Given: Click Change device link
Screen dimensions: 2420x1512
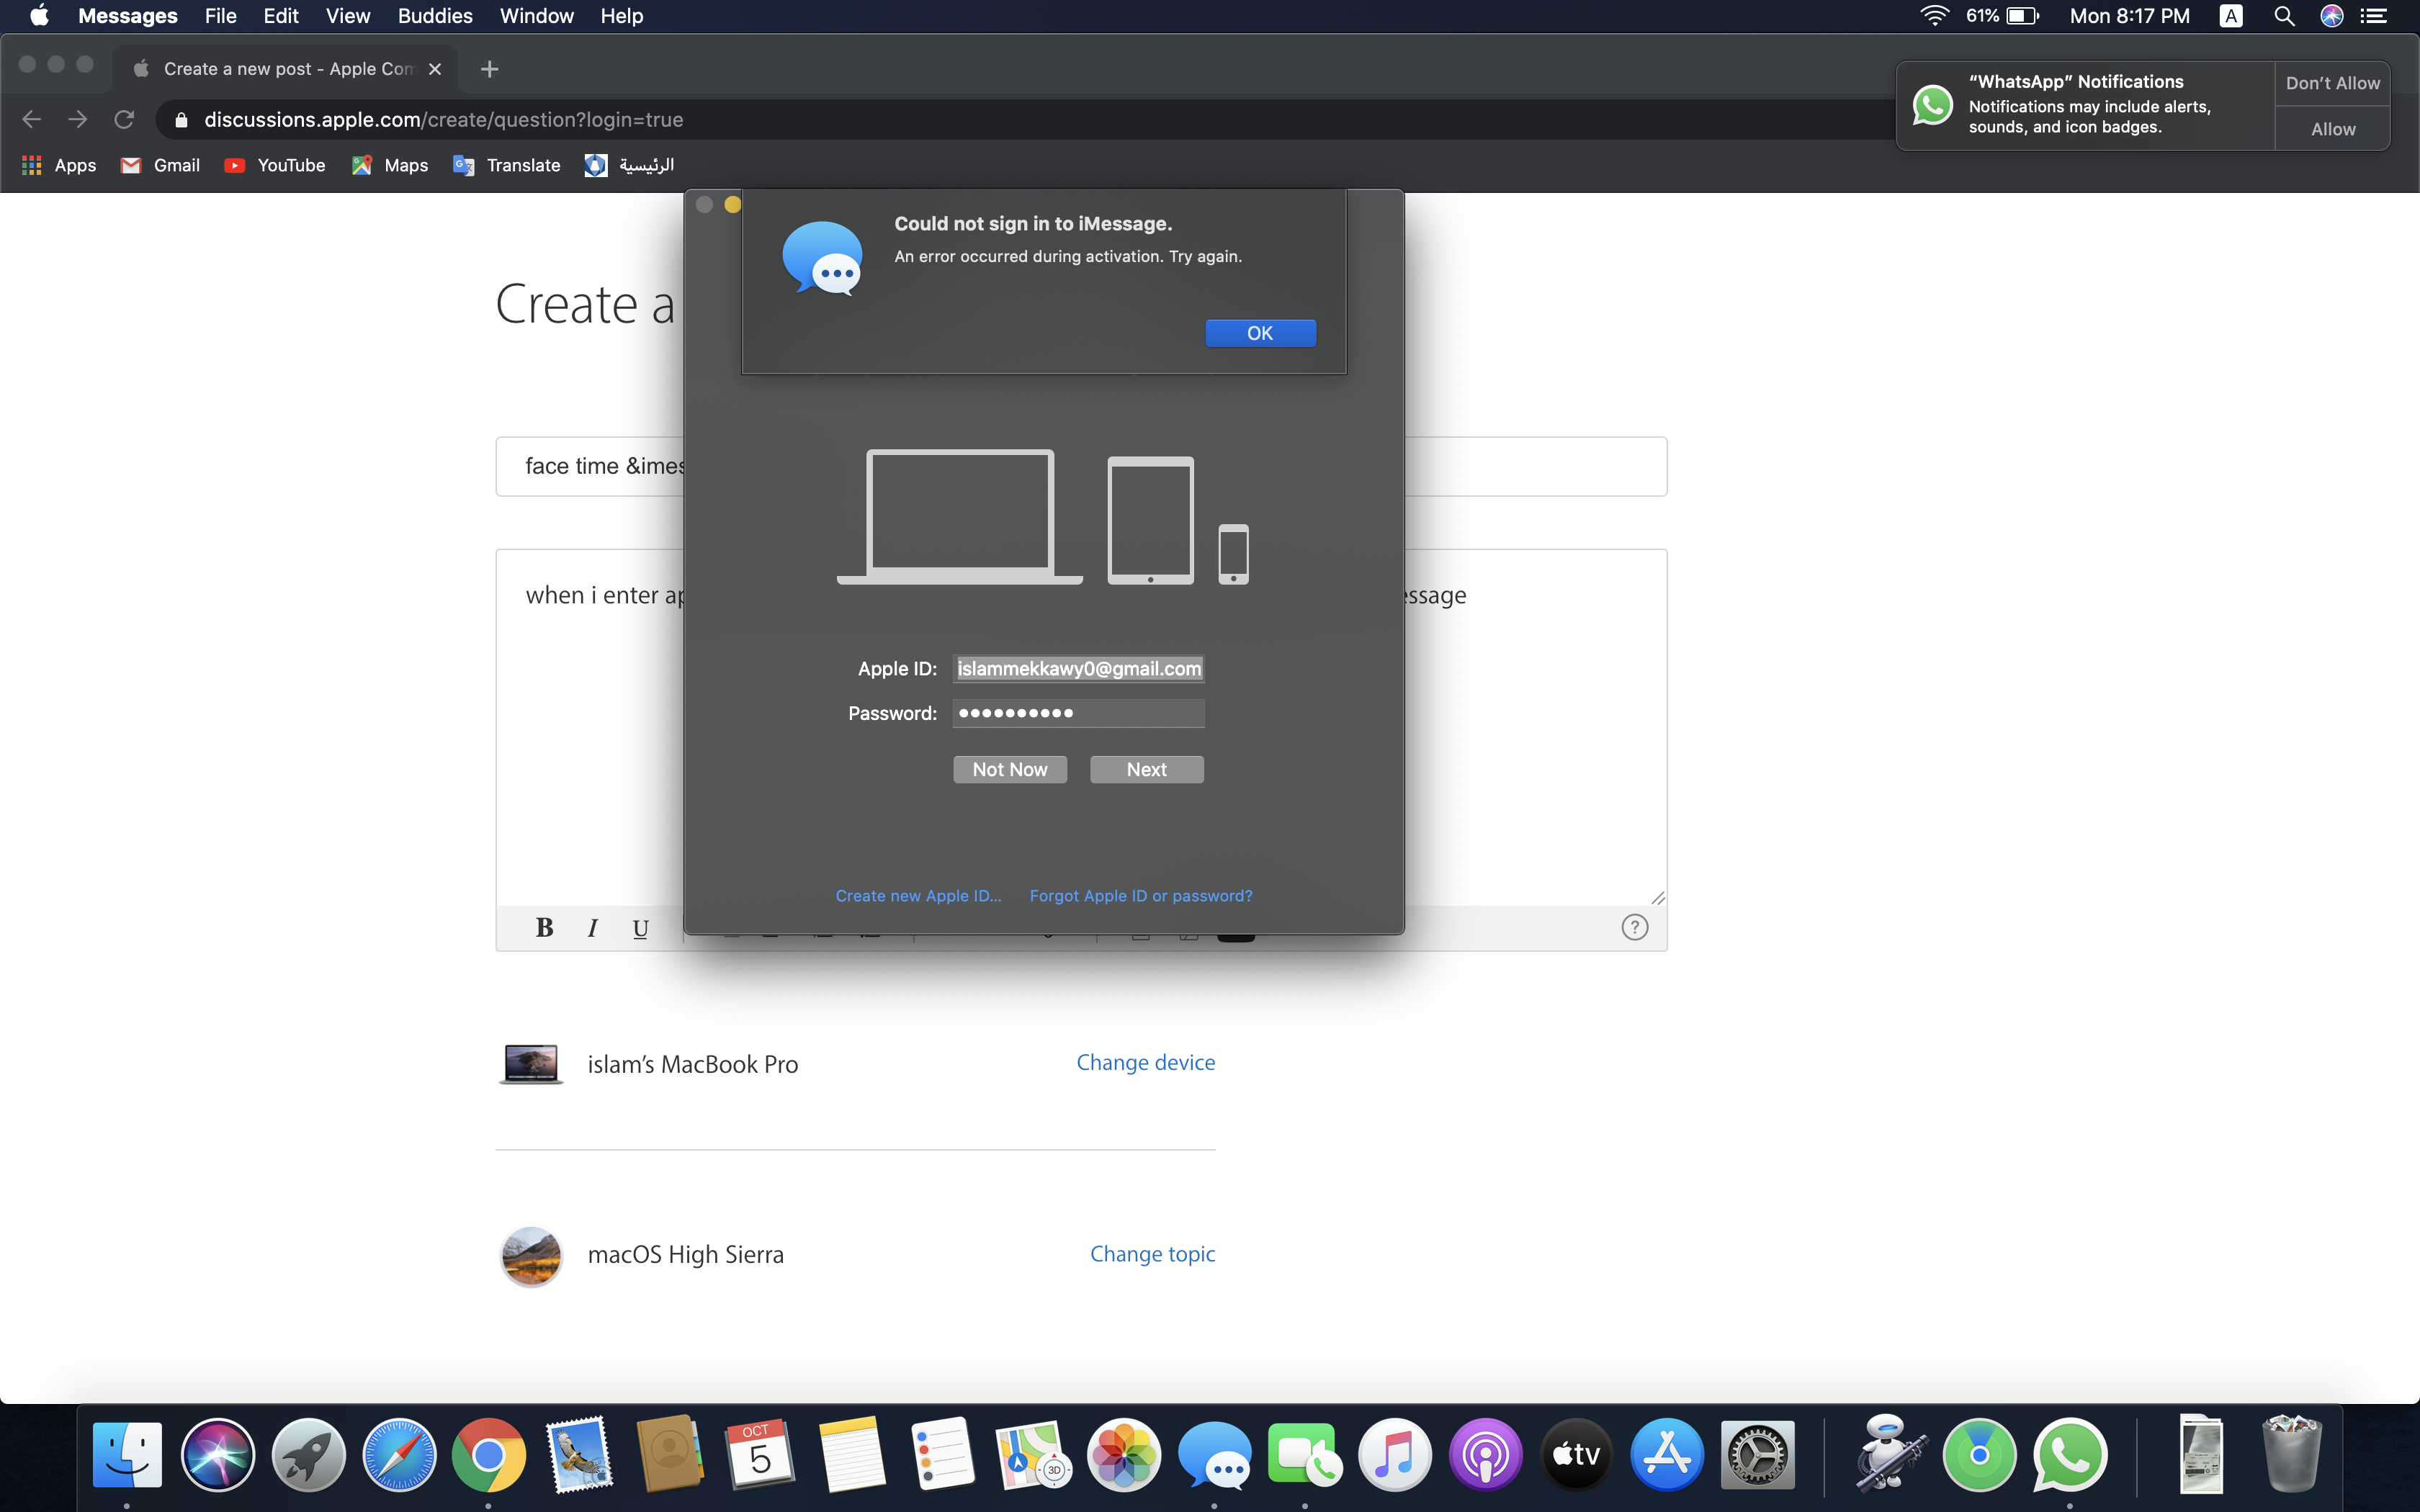Looking at the screenshot, I should [1145, 1062].
